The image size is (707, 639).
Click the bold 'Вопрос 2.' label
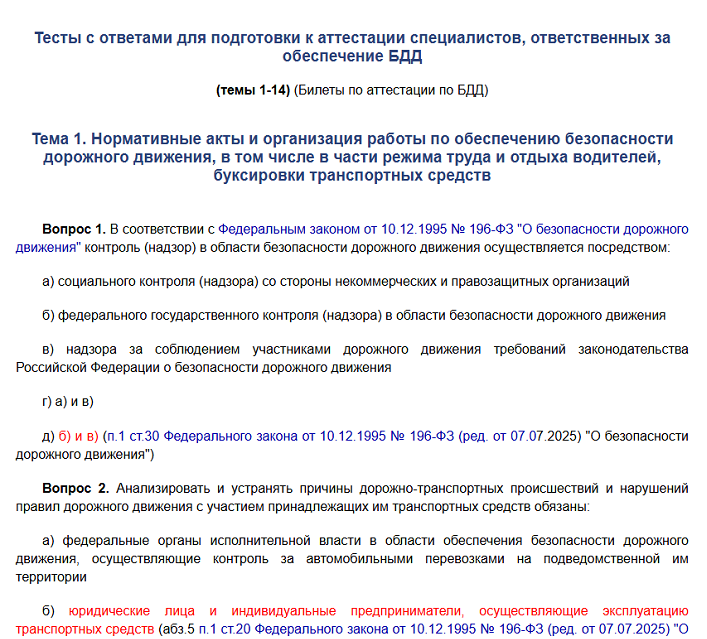(75, 488)
